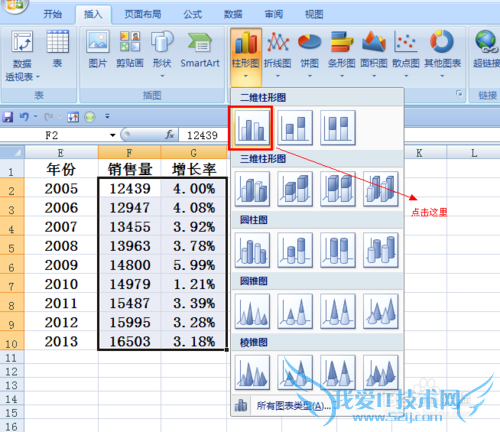
Task: Choose the clustered cone chart
Action: (x=252, y=311)
